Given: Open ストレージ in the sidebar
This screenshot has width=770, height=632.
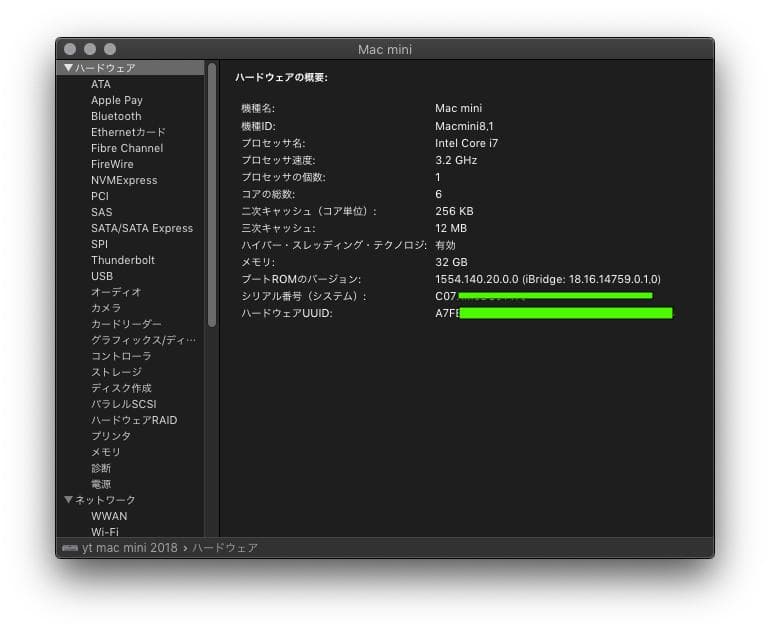Looking at the screenshot, I should 116,372.
